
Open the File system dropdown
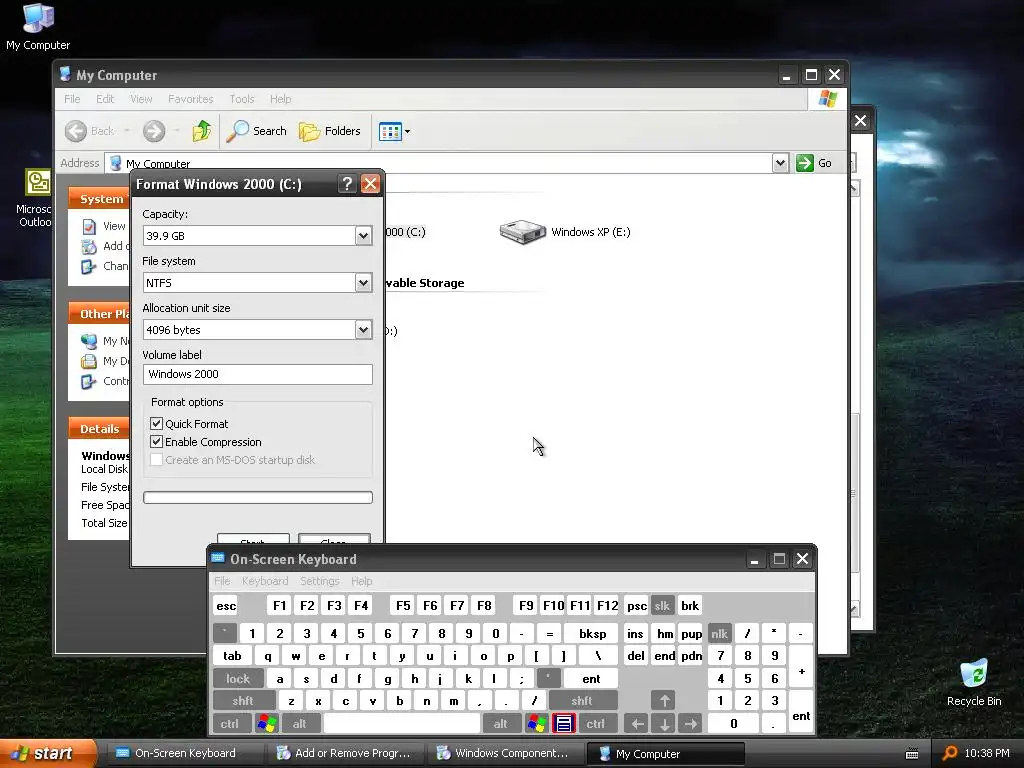tap(364, 283)
